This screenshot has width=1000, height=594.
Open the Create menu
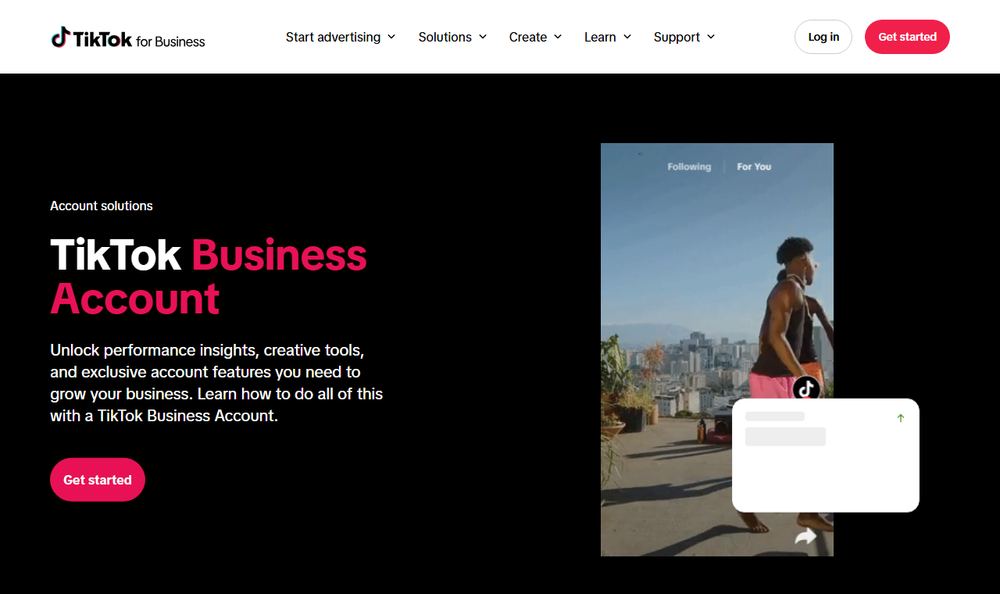[535, 37]
